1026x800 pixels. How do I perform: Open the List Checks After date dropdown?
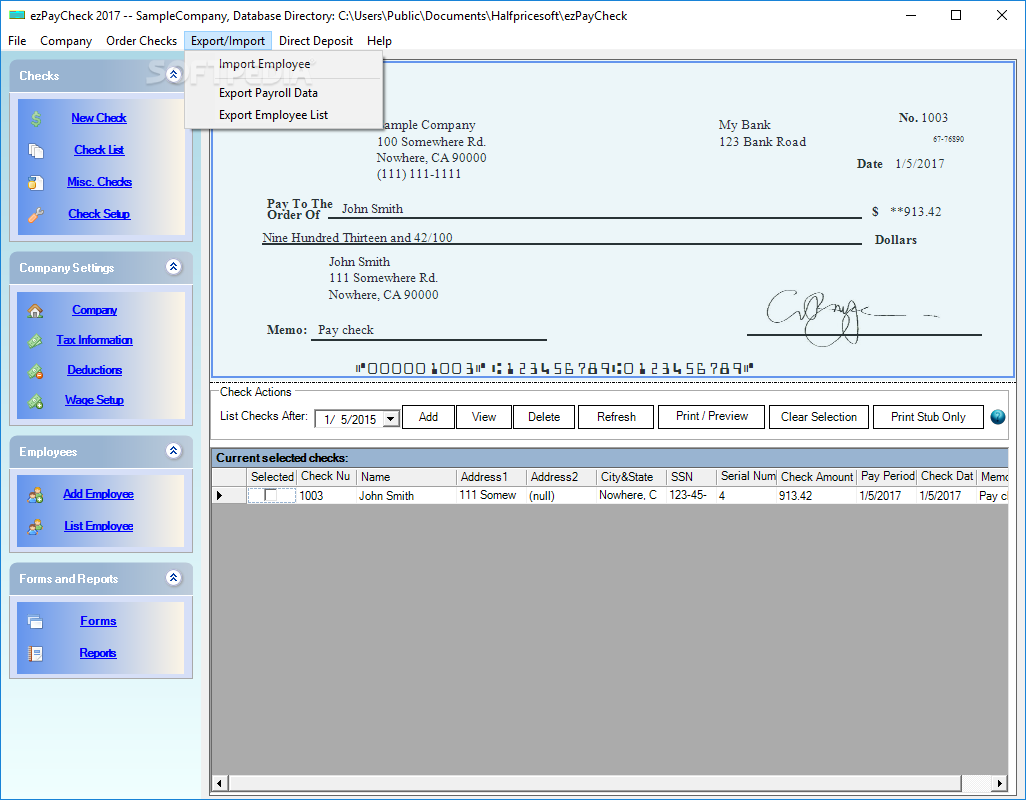[391, 419]
